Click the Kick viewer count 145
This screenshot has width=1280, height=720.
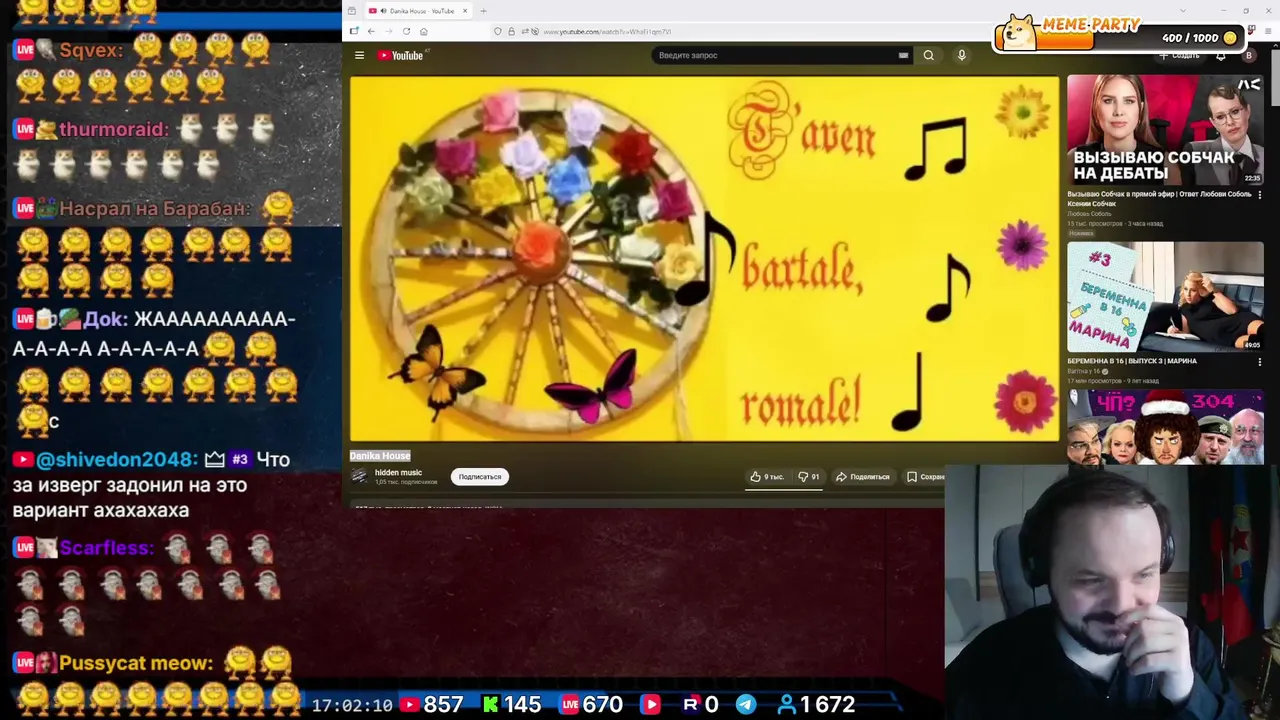pos(512,705)
